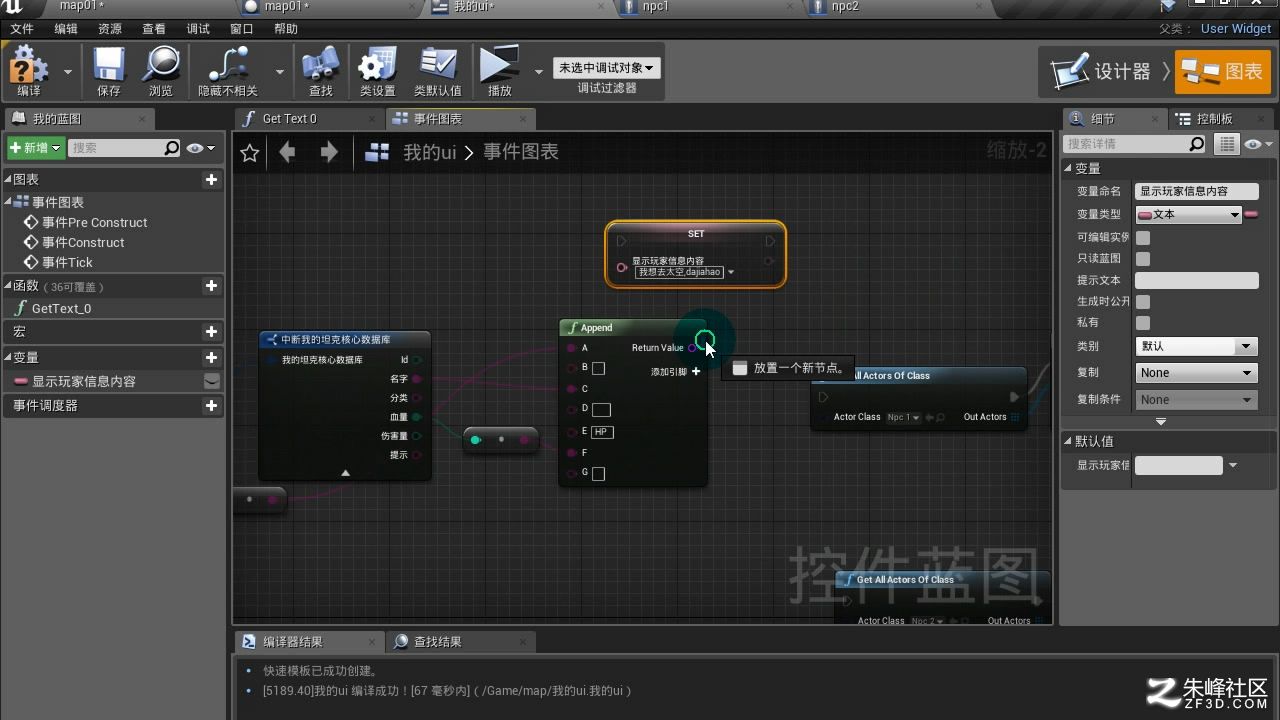Click the Play (播放) toolbar icon
Image resolution: width=1280 pixels, height=720 pixels.
[x=499, y=64]
